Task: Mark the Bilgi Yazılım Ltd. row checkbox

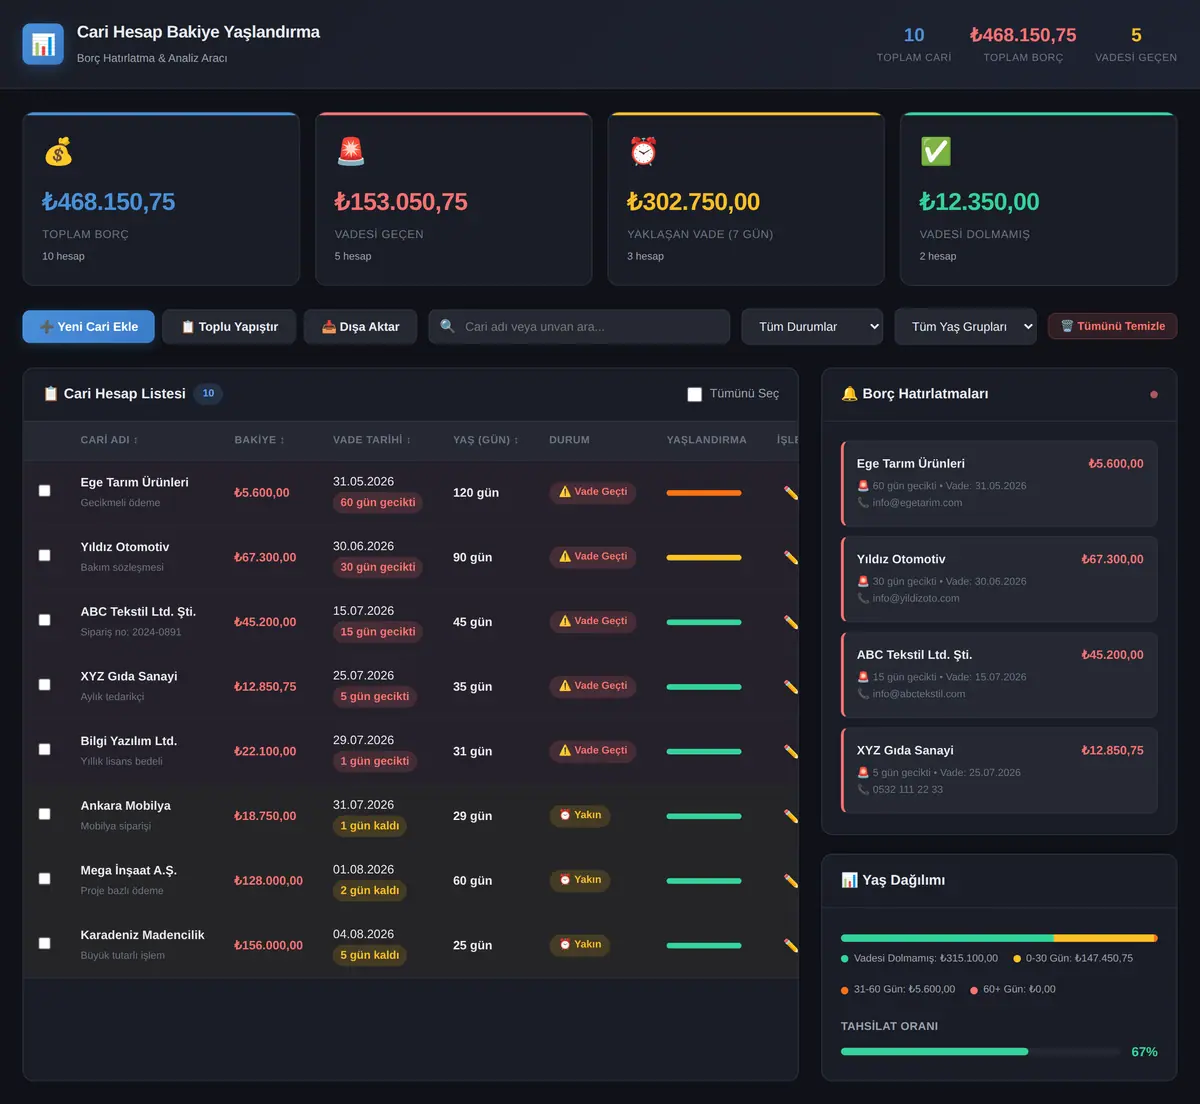Action: click(44, 749)
